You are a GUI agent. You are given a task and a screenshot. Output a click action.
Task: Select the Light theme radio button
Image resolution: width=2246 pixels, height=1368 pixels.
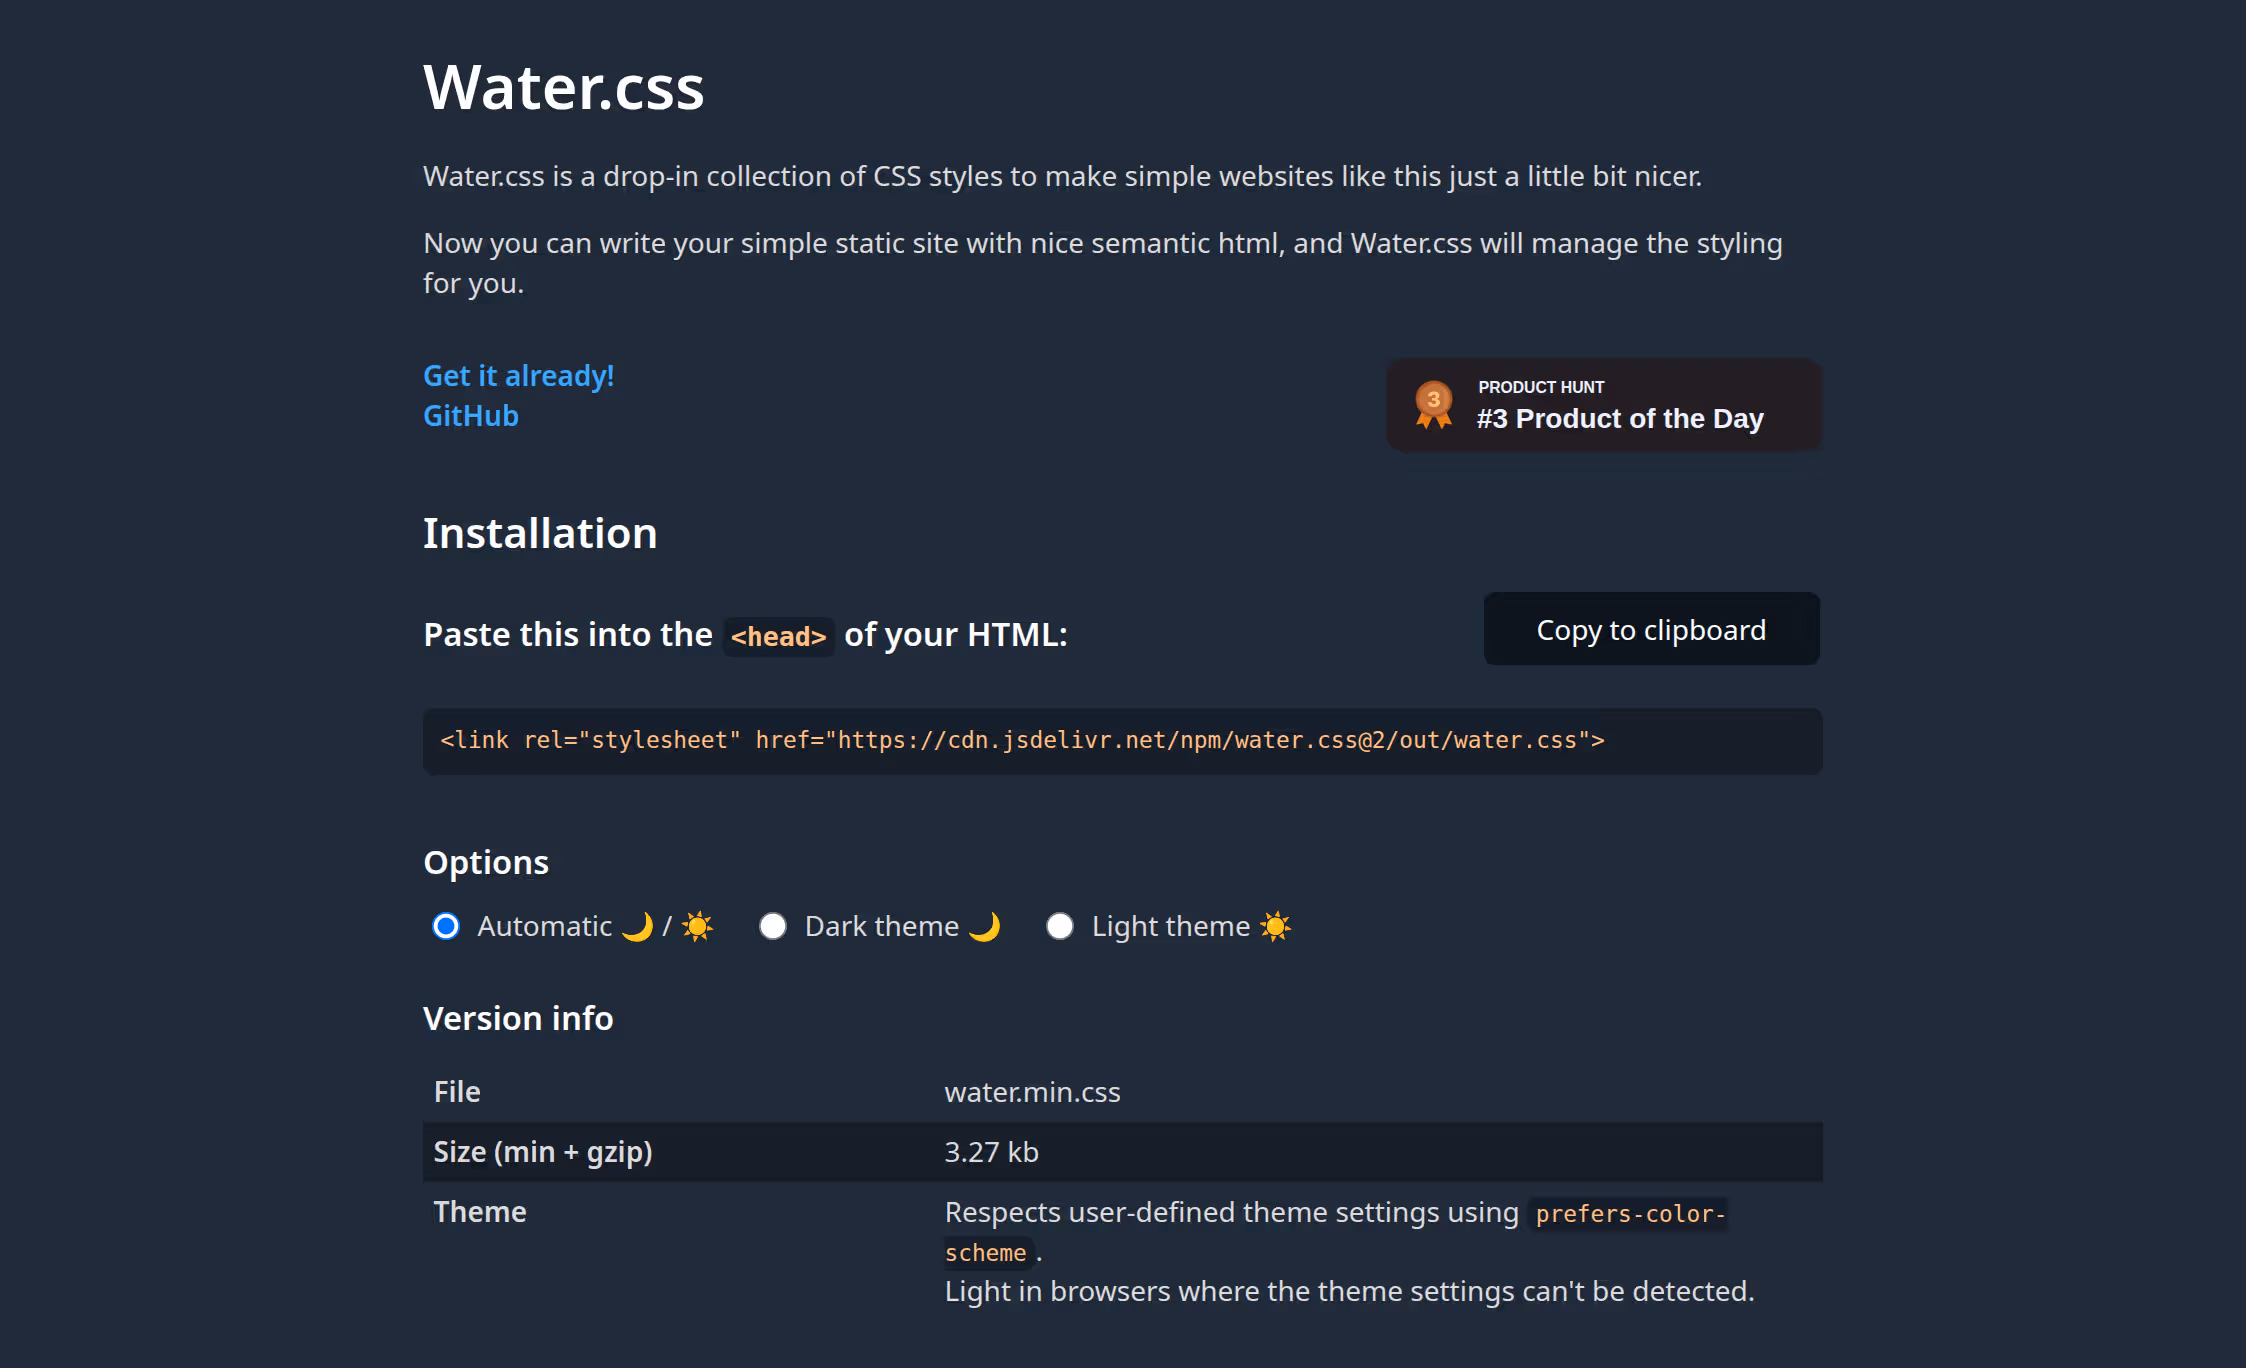click(1060, 927)
